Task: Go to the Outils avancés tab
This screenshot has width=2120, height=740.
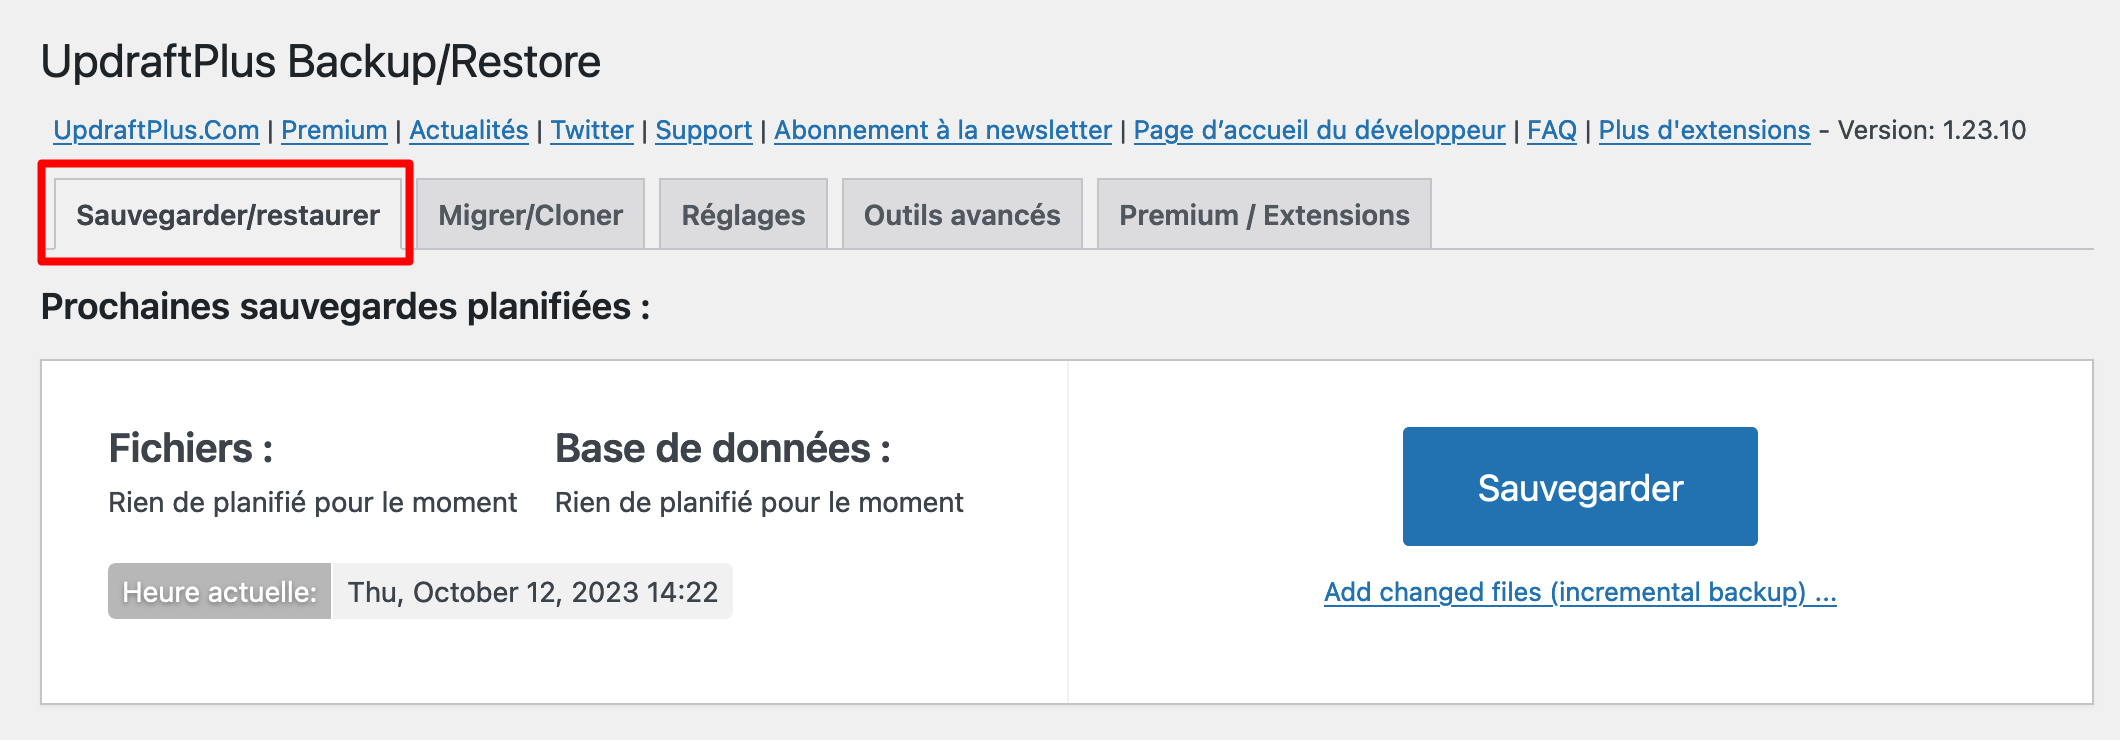Action: pos(962,215)
